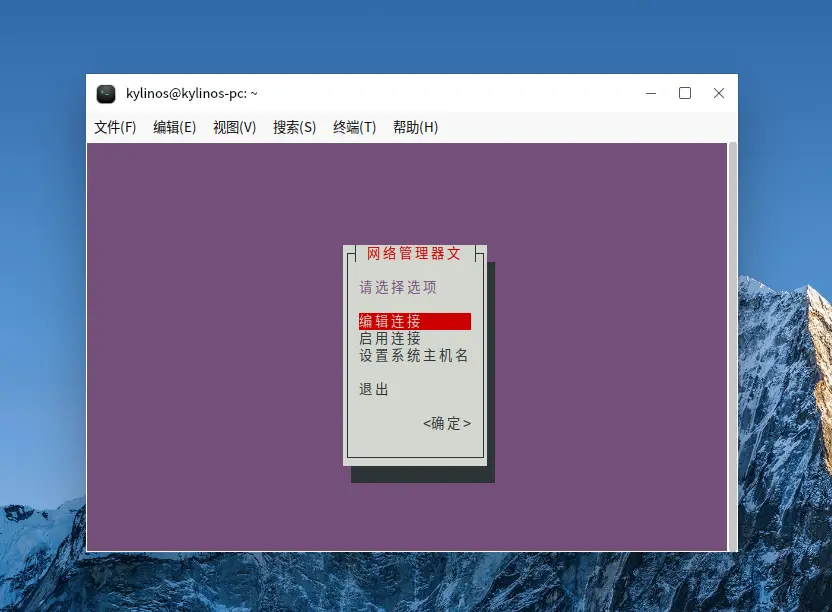
Task: Maximize the terminal window
Action: [x=685, y=93]
